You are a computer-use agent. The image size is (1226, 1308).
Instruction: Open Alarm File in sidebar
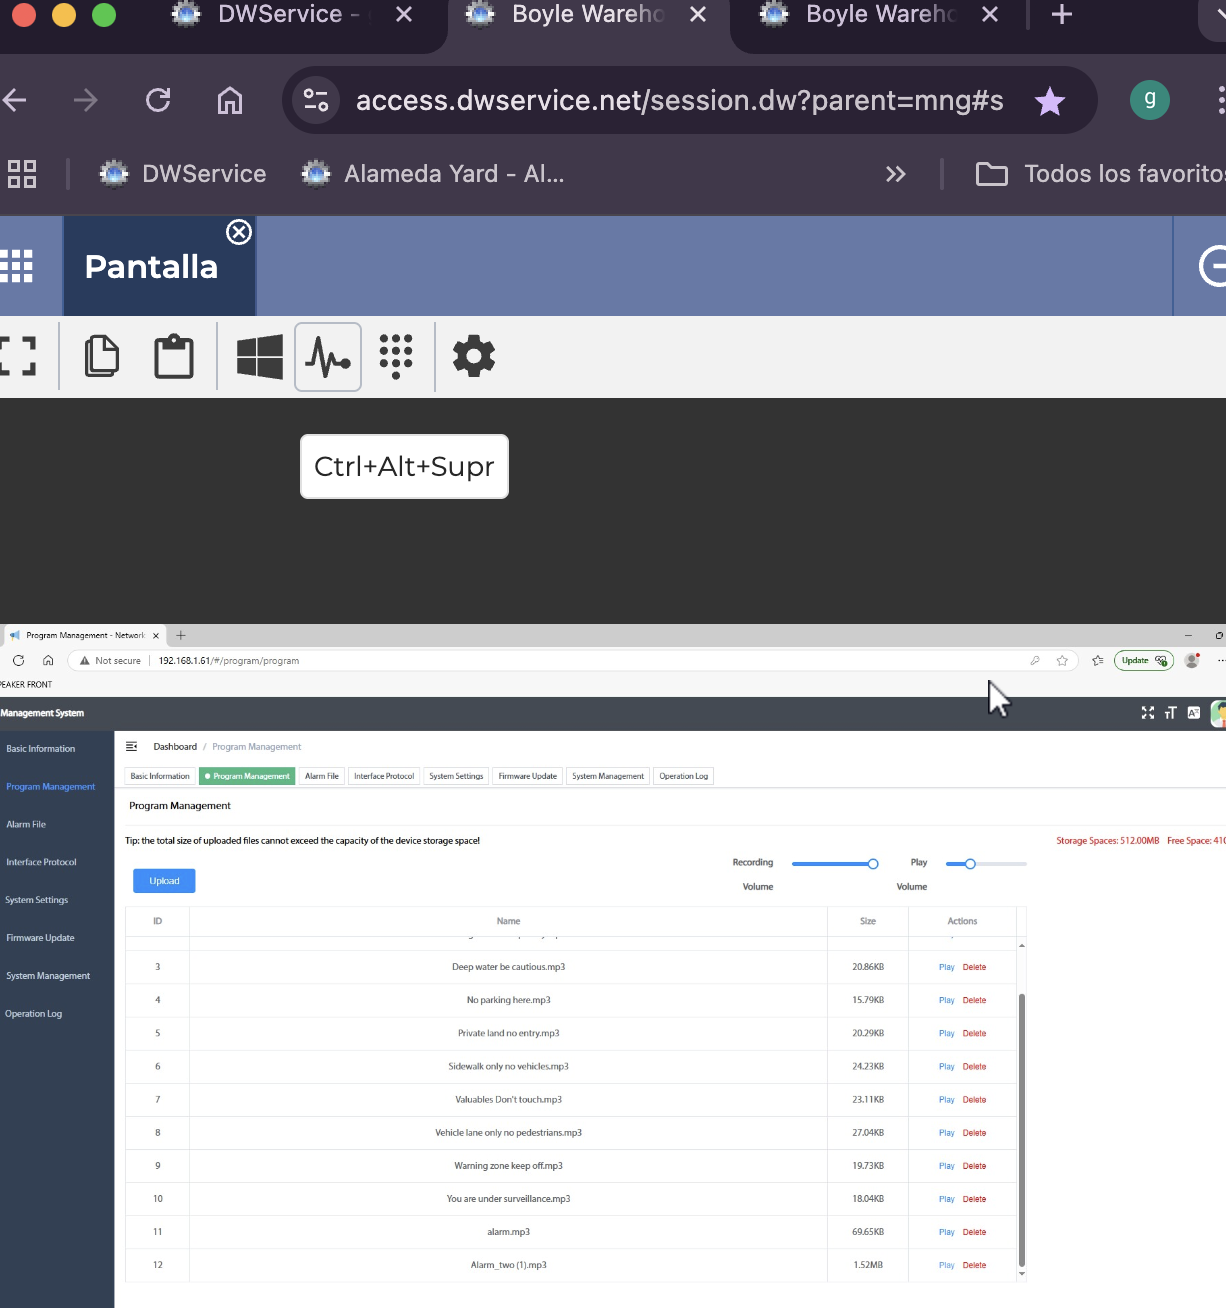[26, 825]
